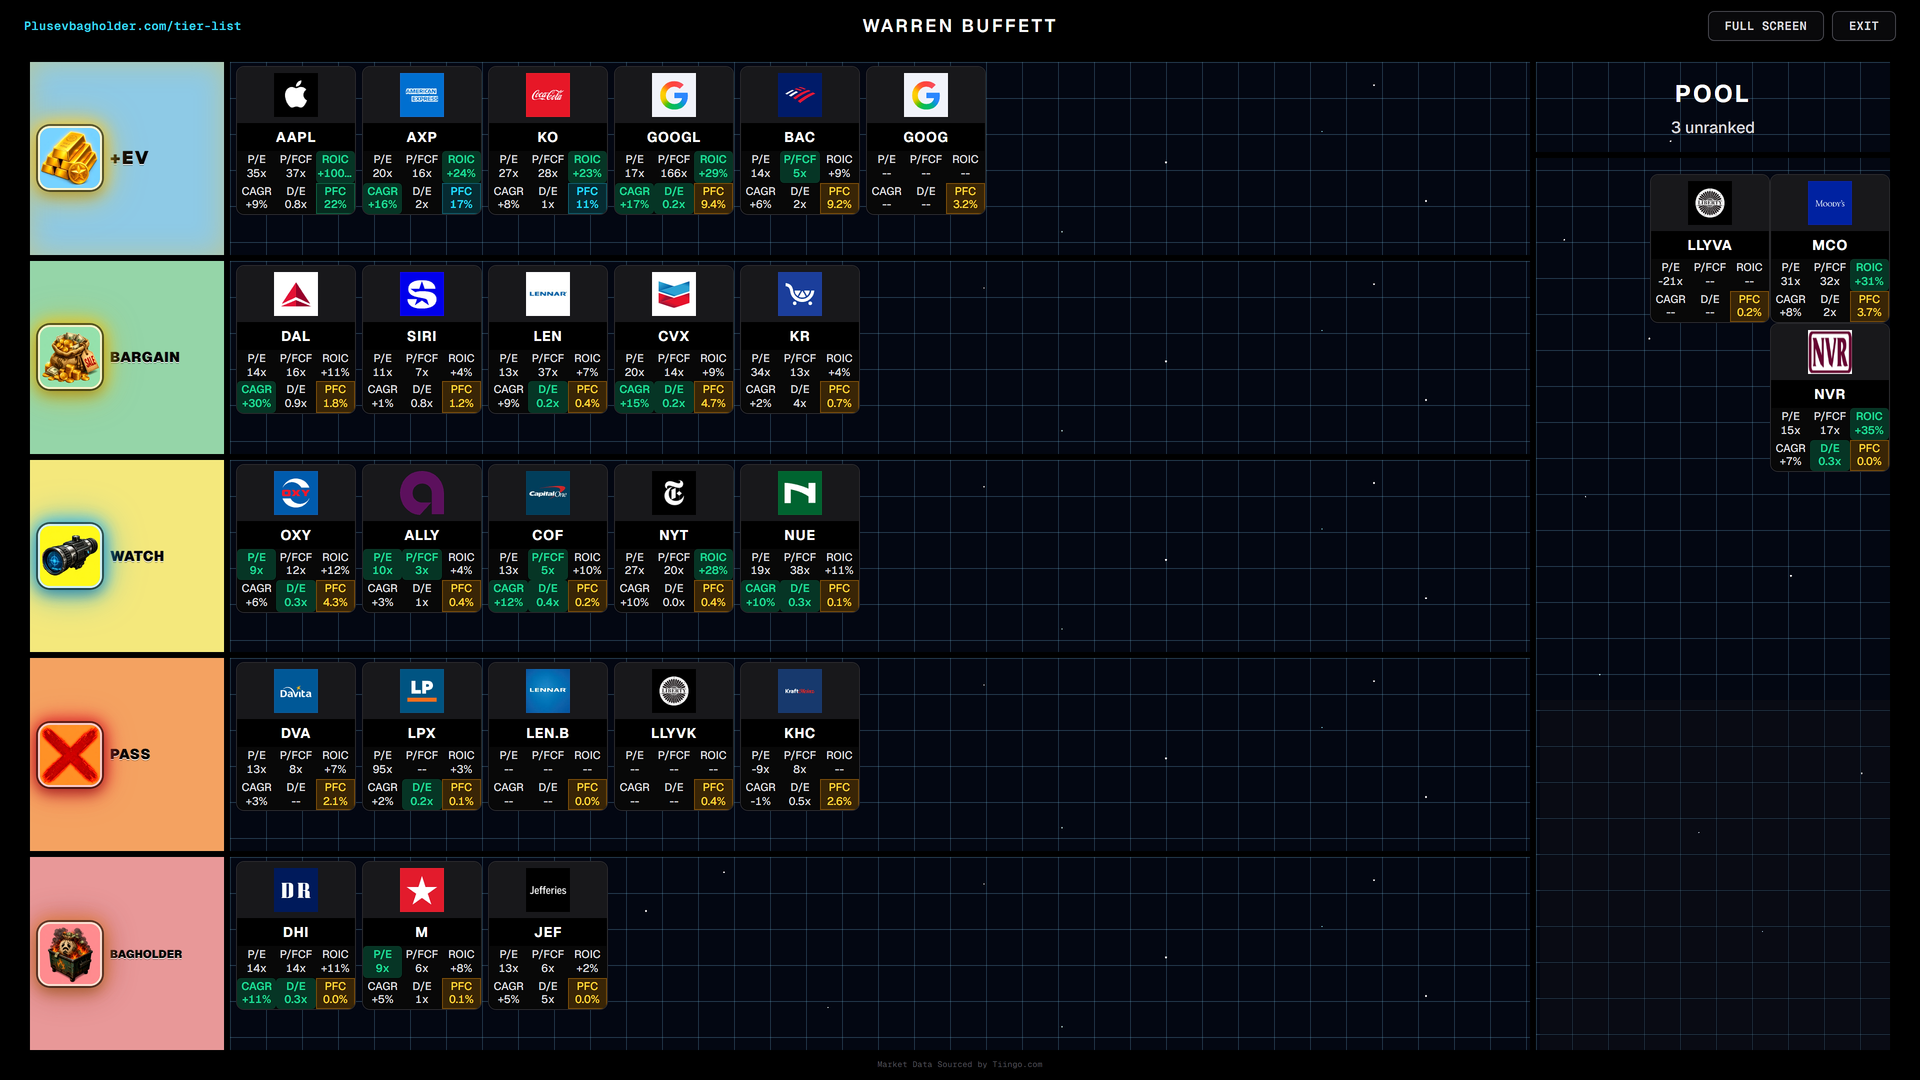Click the WATCH tier label
This screenshot has height=1080, width=1920.
click(137, 556)
